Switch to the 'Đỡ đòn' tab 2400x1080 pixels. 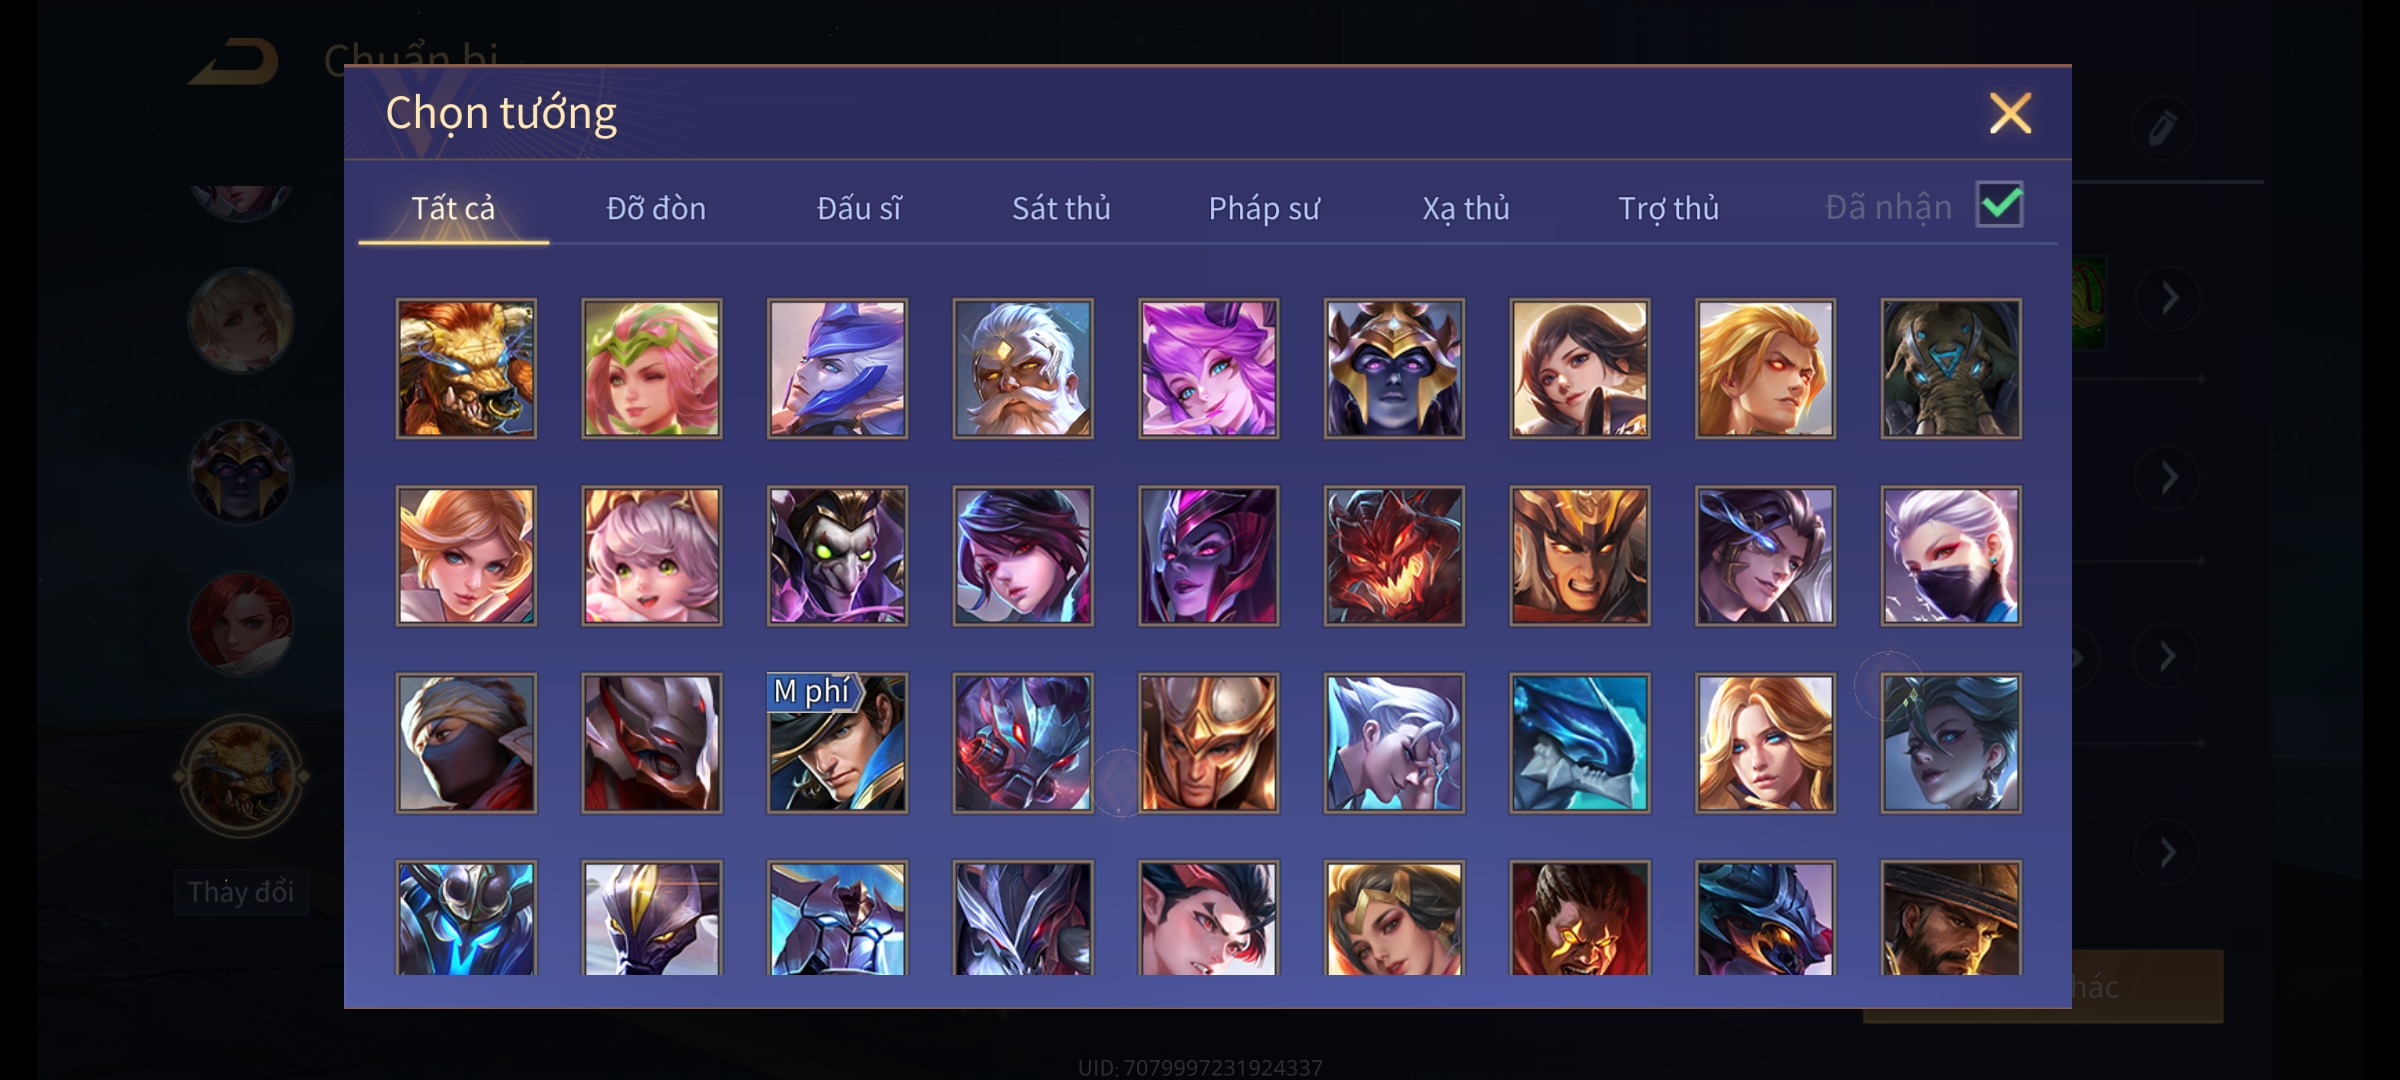point(656,208)
